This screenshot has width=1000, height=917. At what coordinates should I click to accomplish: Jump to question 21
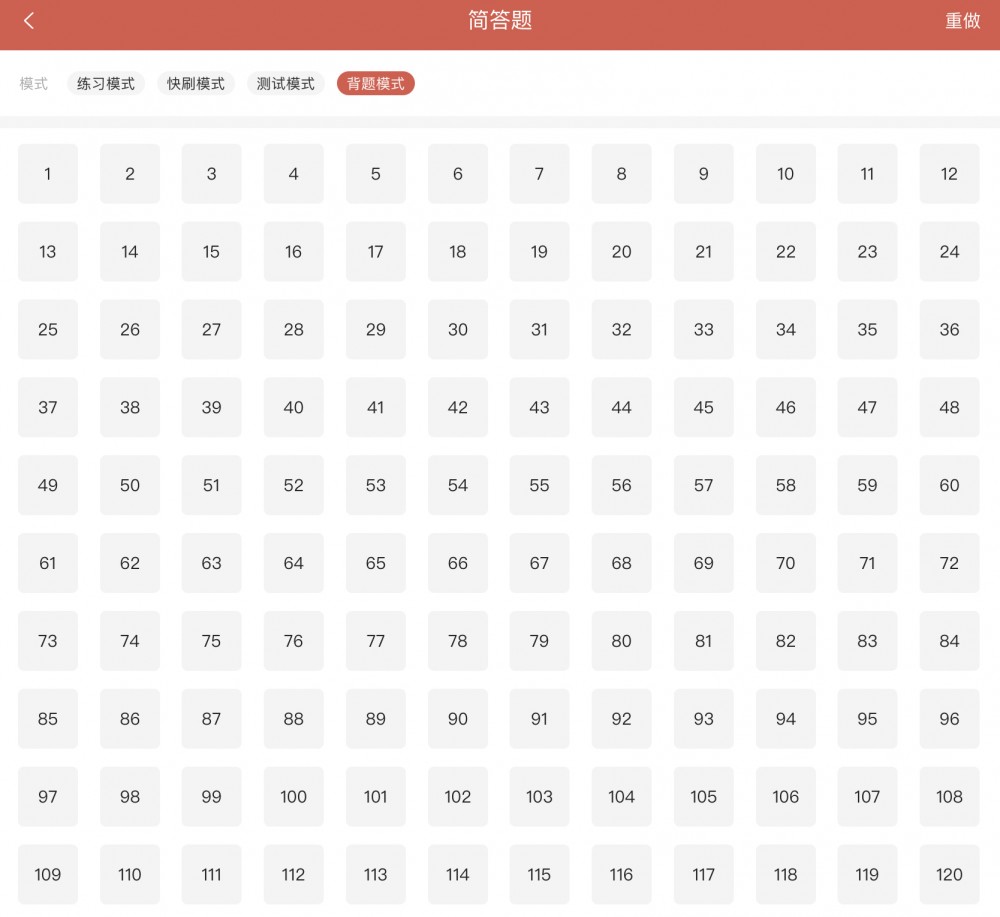pyautogui.click(x=703, y=251)
